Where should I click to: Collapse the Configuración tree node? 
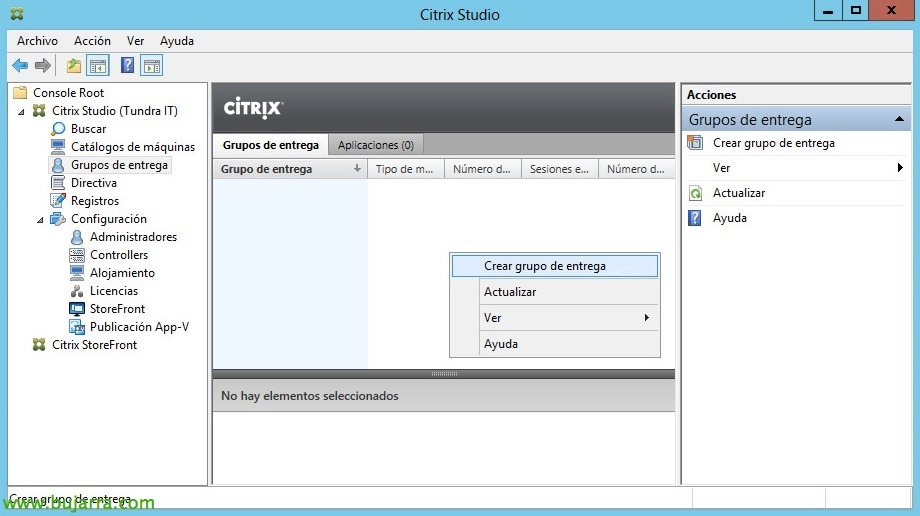(40, 220)
